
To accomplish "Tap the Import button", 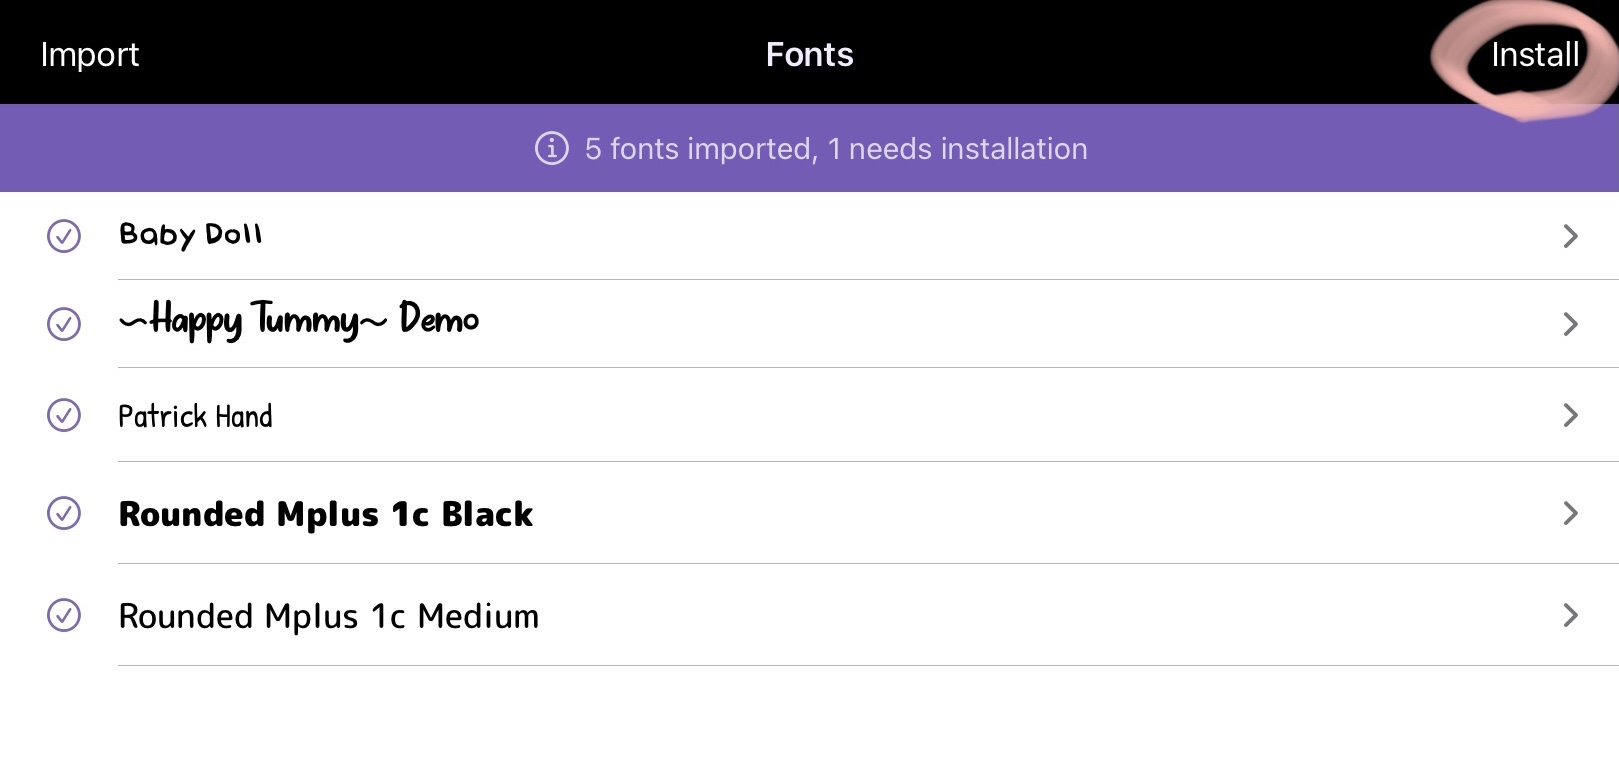I will click(90, 55).
